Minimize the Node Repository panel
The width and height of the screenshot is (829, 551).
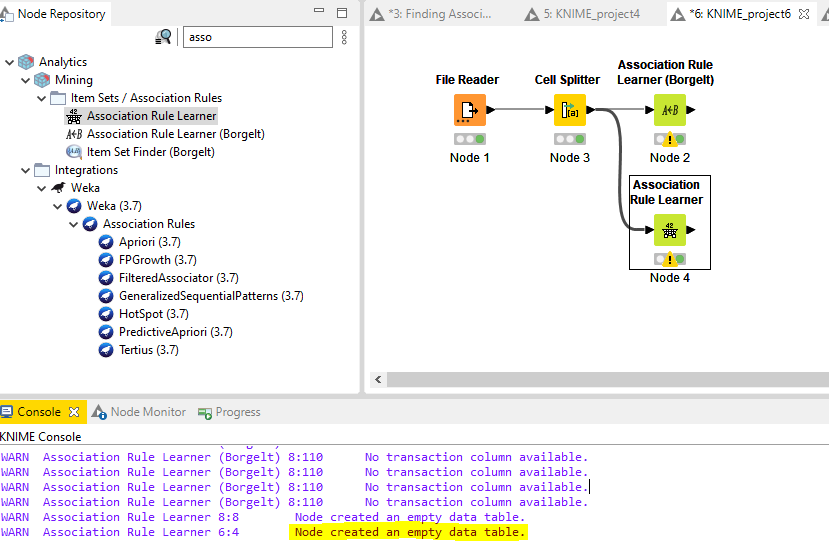319,11
